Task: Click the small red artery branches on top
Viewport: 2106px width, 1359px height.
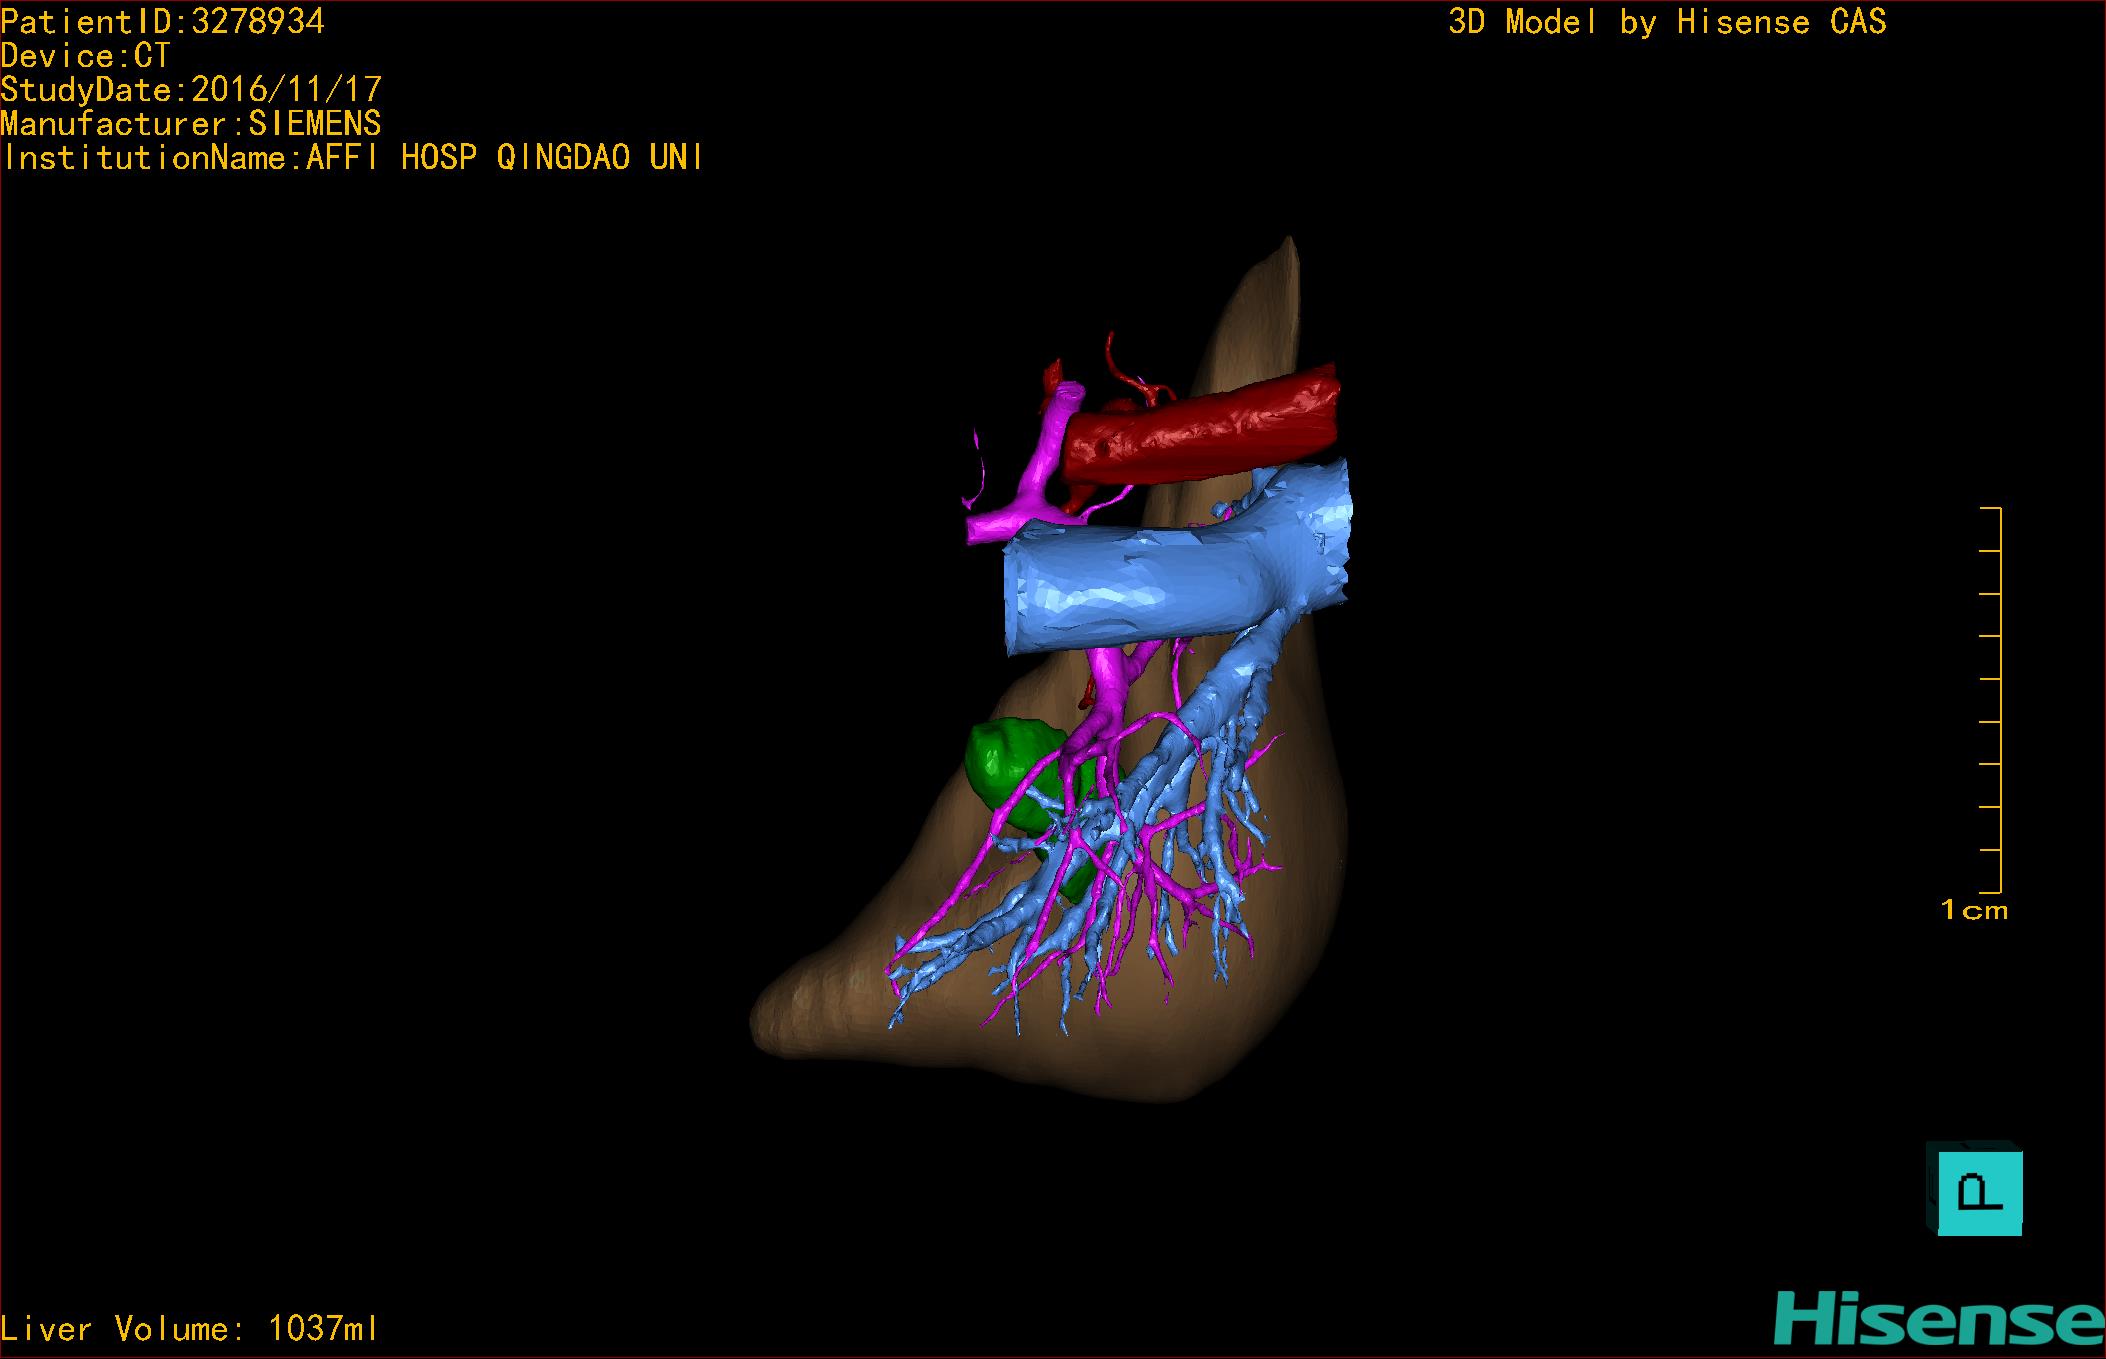Action: [1128, 380]
